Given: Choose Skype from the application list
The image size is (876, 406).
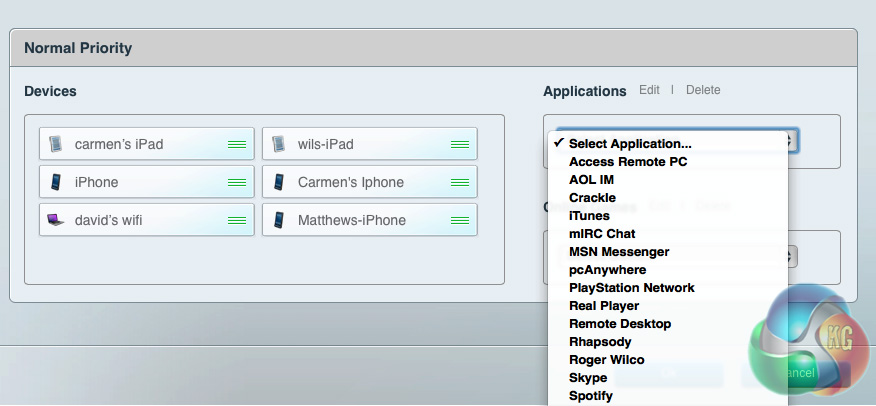Looking at the screenshot, I should point(588,378).
